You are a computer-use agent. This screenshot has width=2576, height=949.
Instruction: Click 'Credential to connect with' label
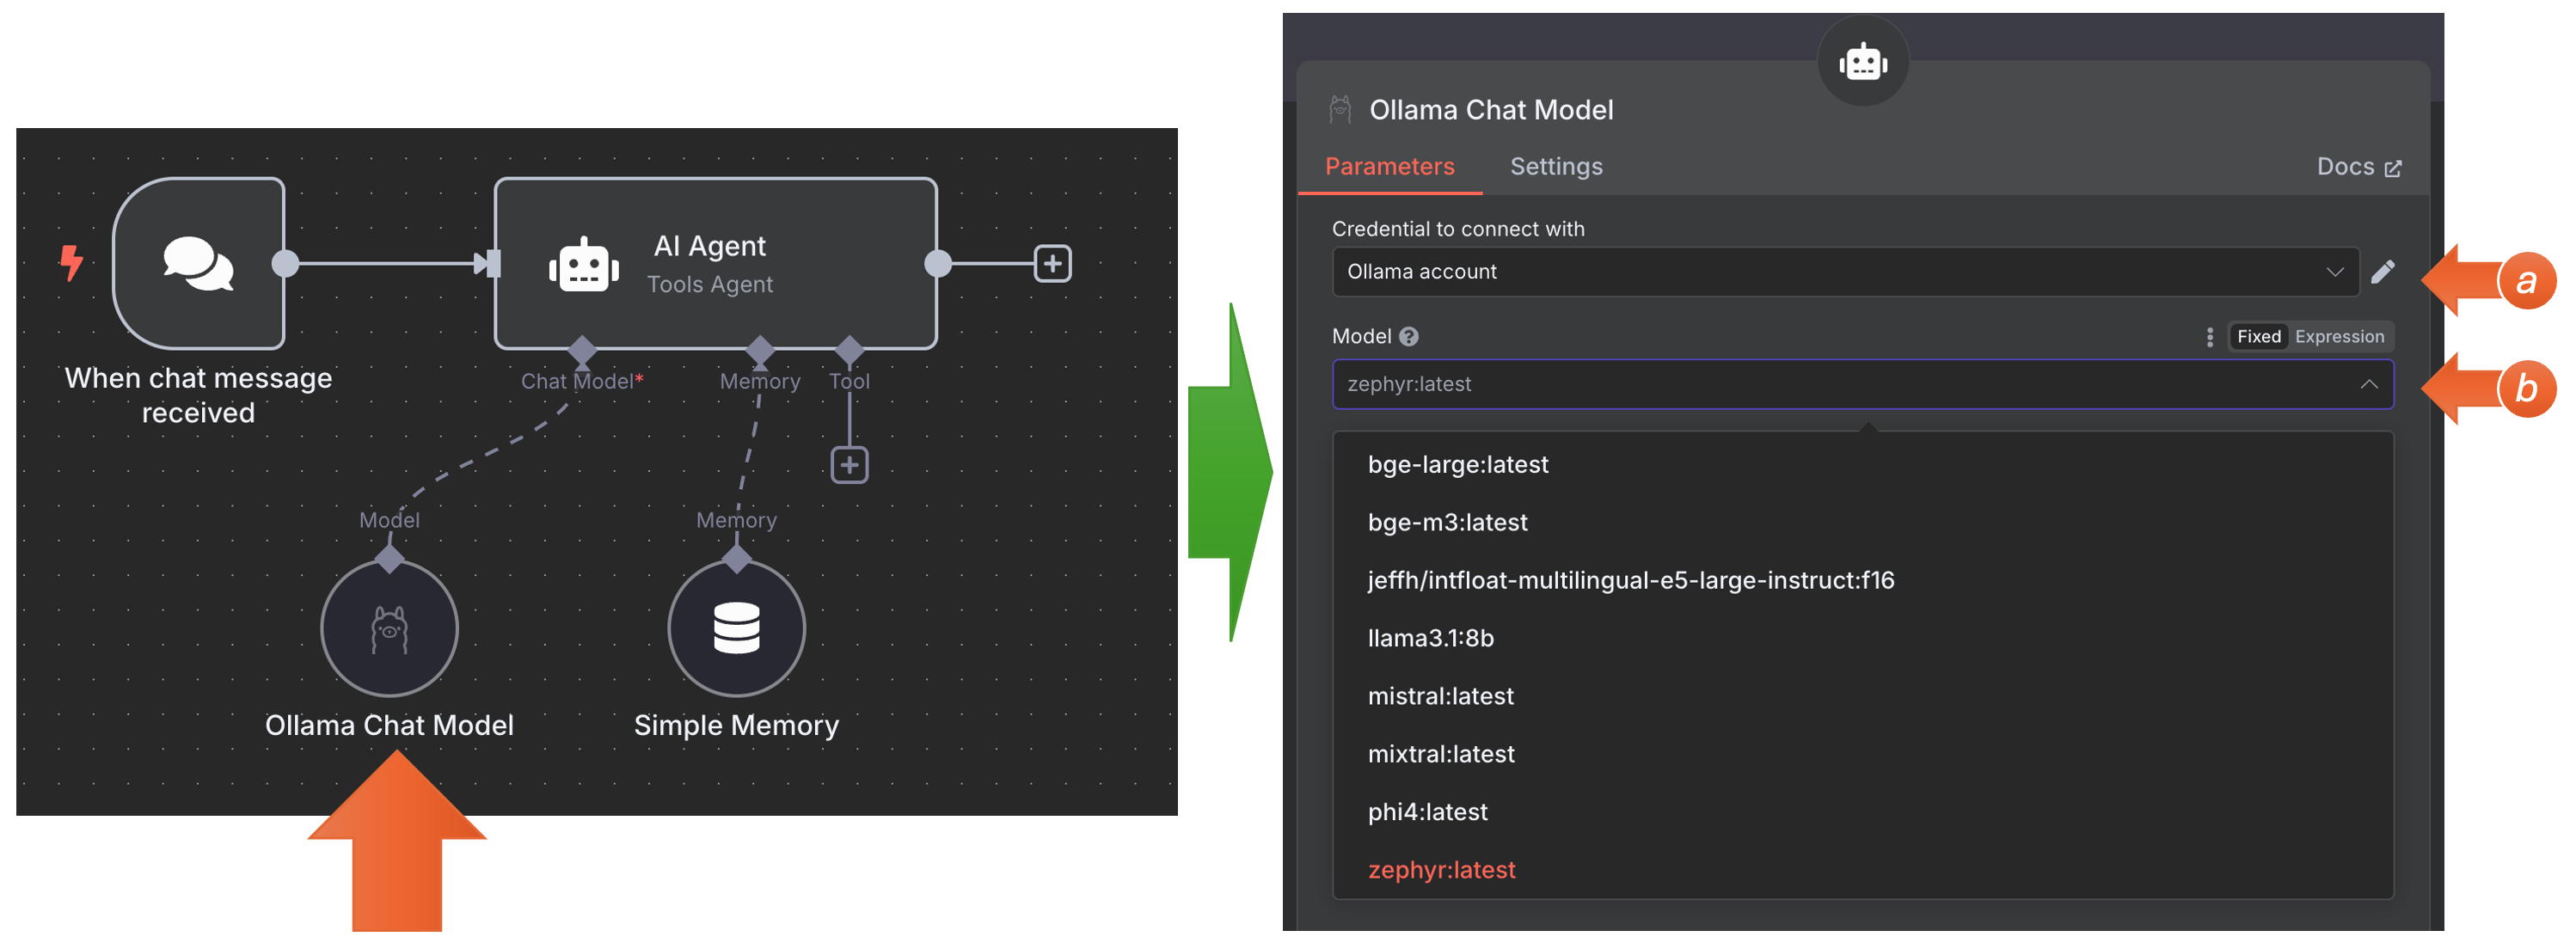click(x=1458, y=229)
